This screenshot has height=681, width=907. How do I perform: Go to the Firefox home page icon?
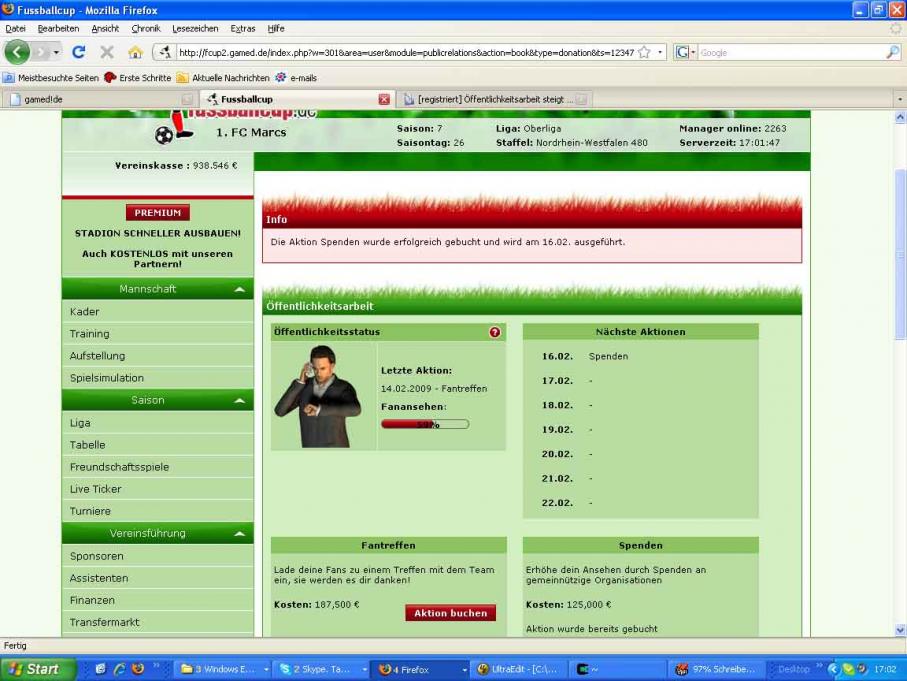135,52
